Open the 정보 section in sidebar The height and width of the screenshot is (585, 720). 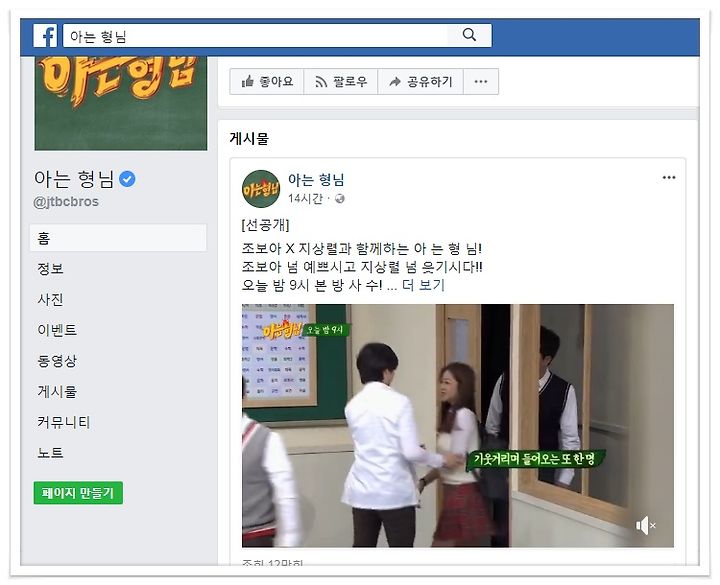[51, 269]
